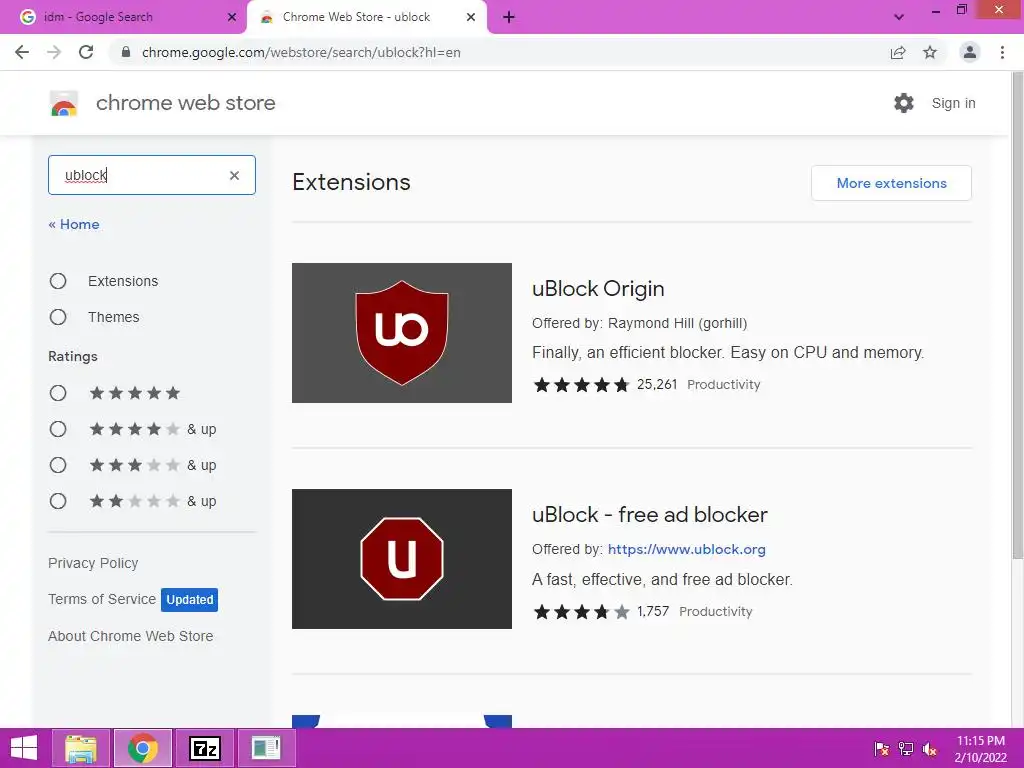Click Action Center flag tray icon
This screenshot has height=768, width=1024.
click(882, 749)
